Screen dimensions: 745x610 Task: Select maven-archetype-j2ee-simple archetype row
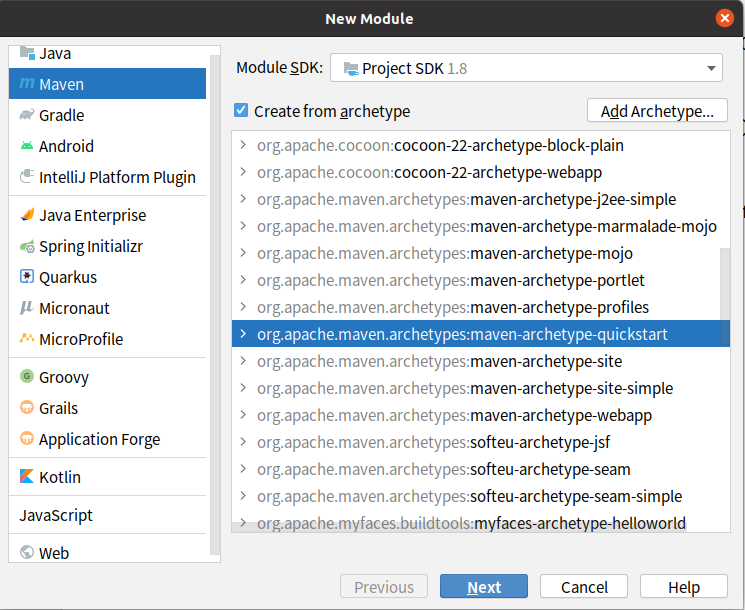(x=481, y=199)
